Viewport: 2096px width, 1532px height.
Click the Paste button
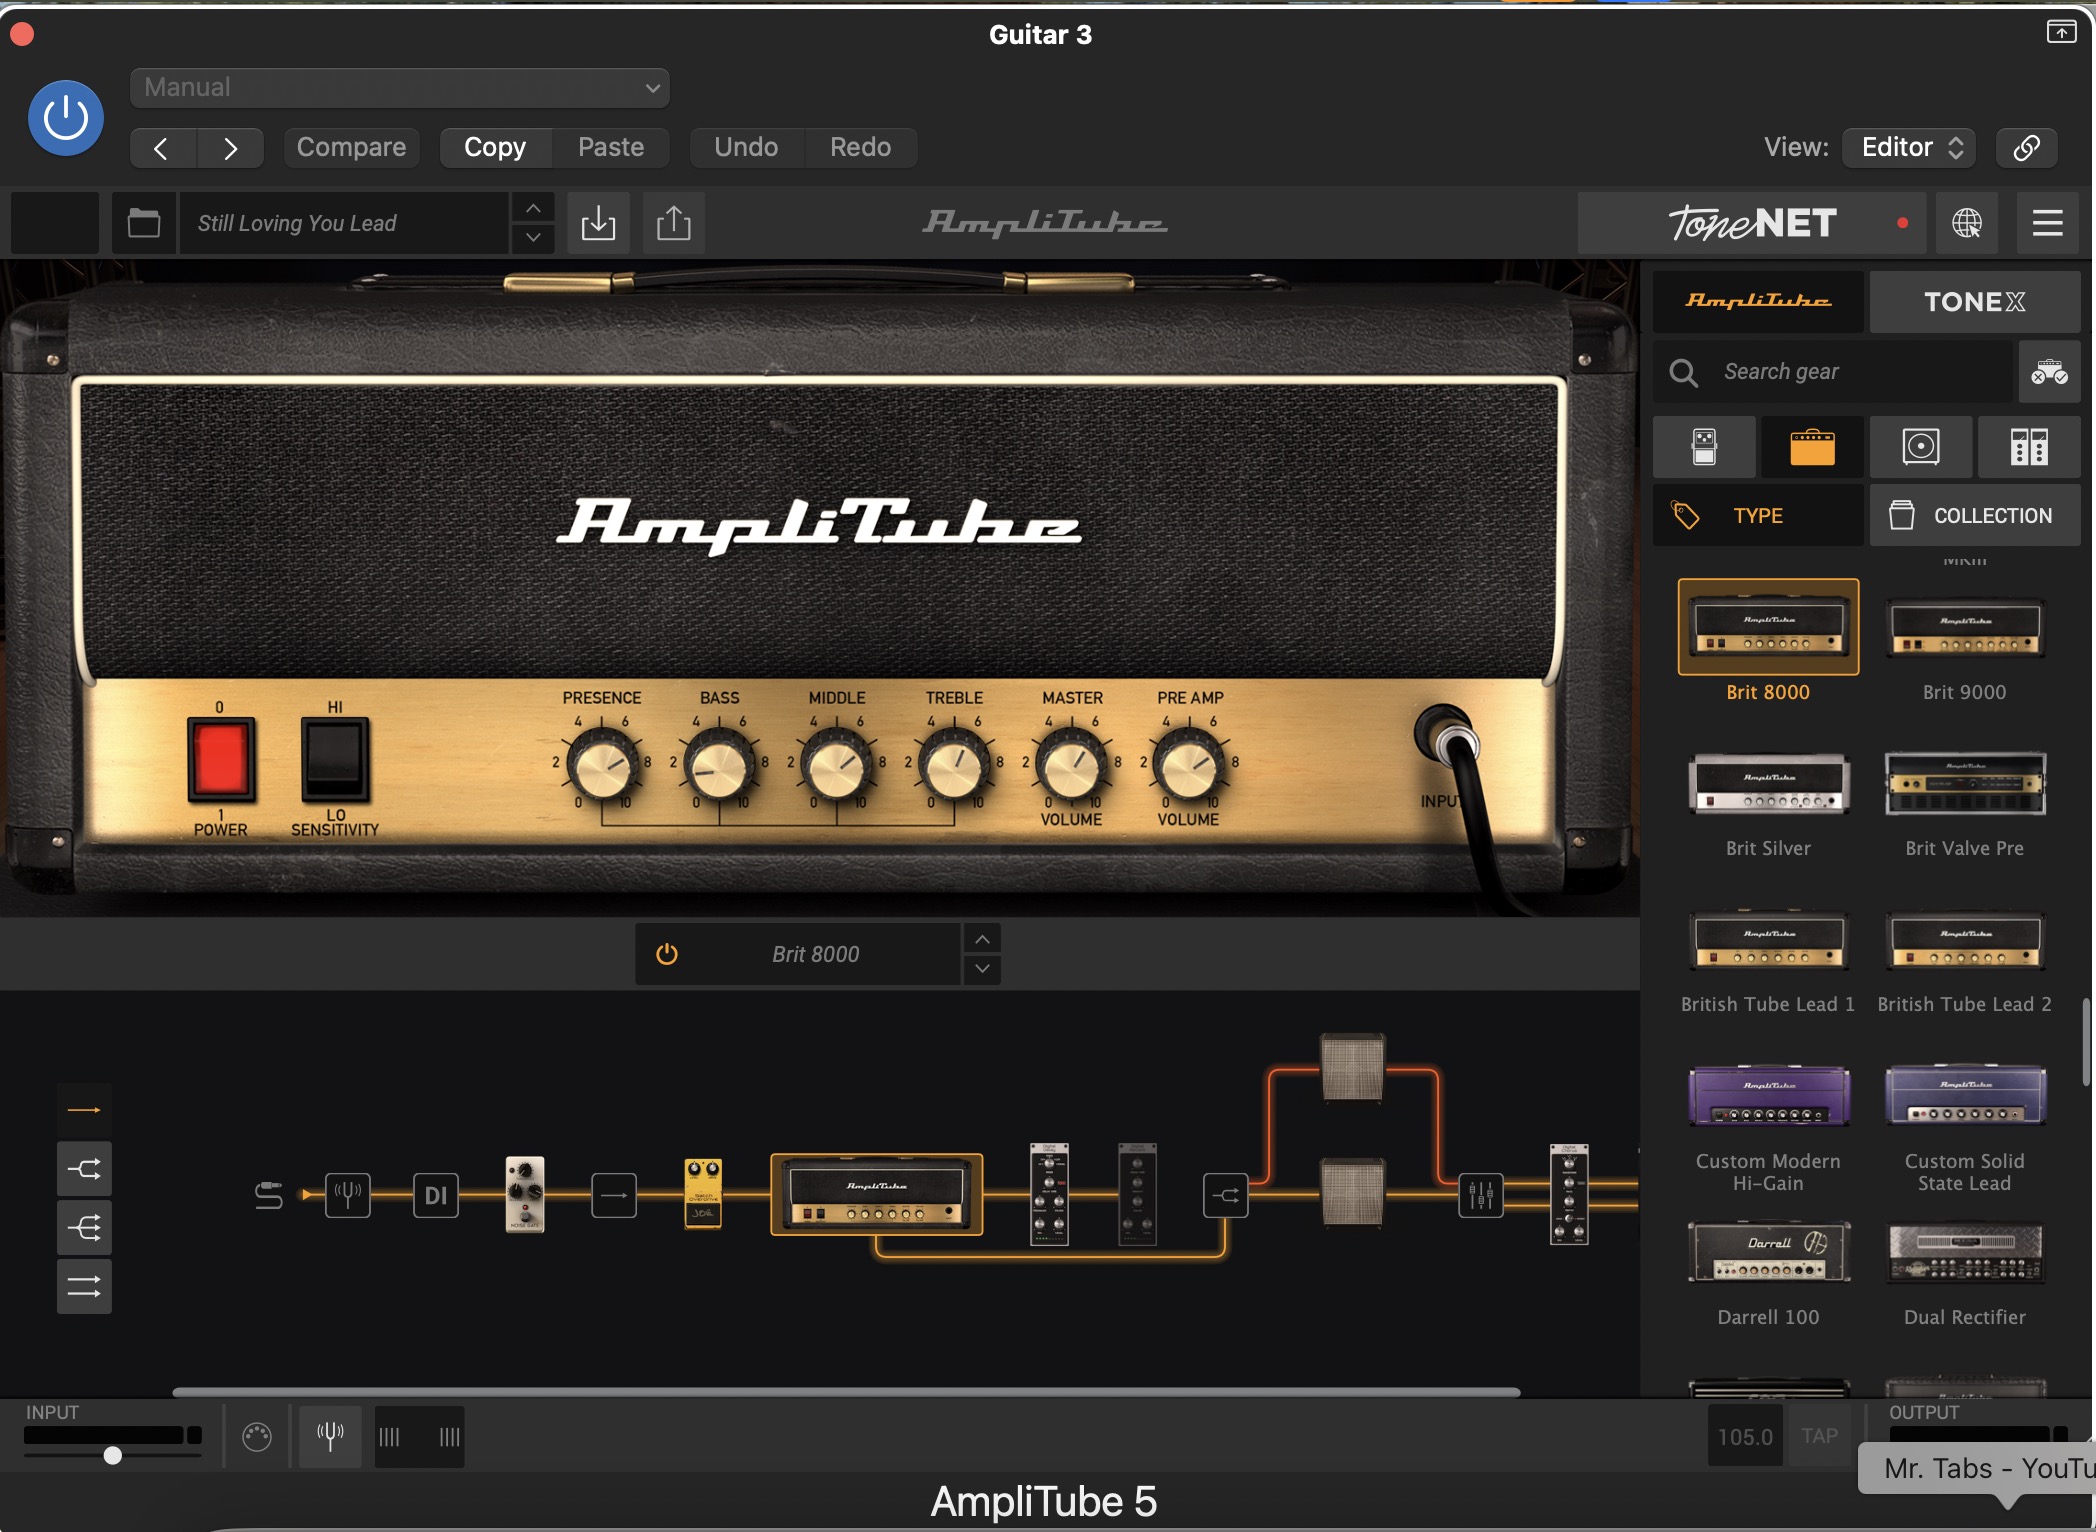pyautogui.click(x=611, y=147)
